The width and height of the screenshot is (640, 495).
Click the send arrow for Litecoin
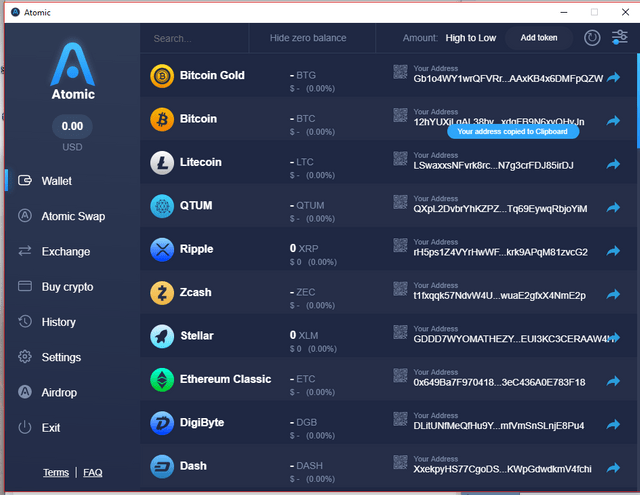coord(613,164)
